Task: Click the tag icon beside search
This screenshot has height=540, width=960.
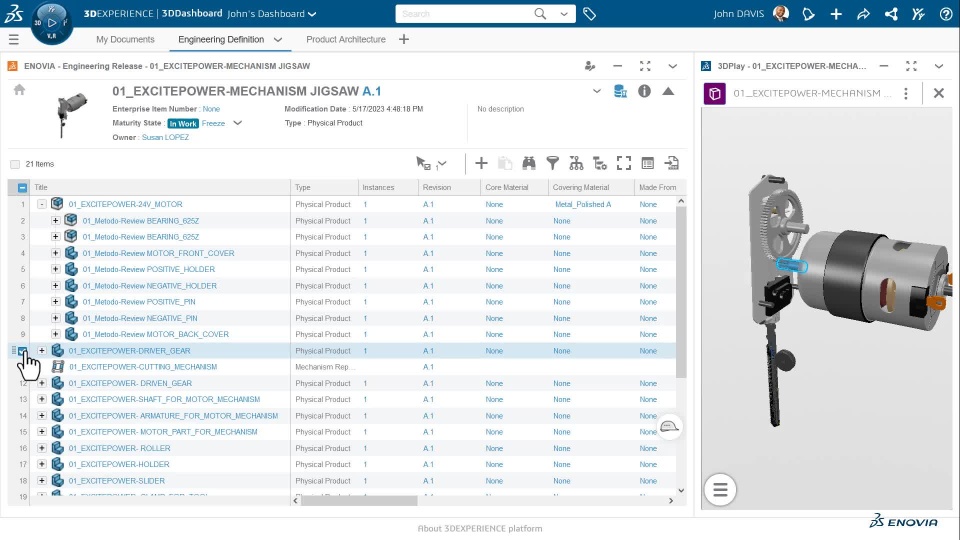Action: click(x=589, y=13)
